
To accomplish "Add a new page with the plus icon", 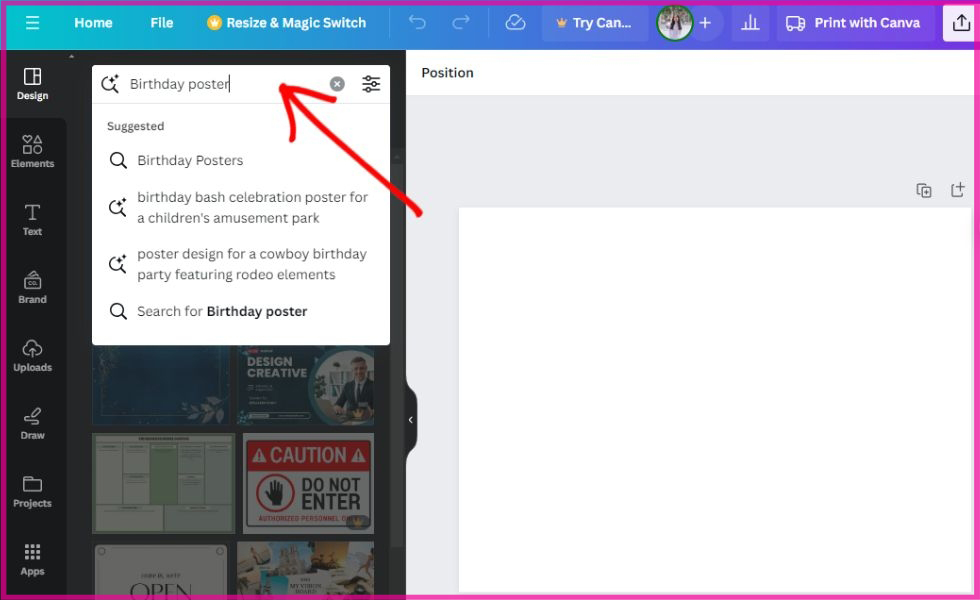I will [958, 190].
